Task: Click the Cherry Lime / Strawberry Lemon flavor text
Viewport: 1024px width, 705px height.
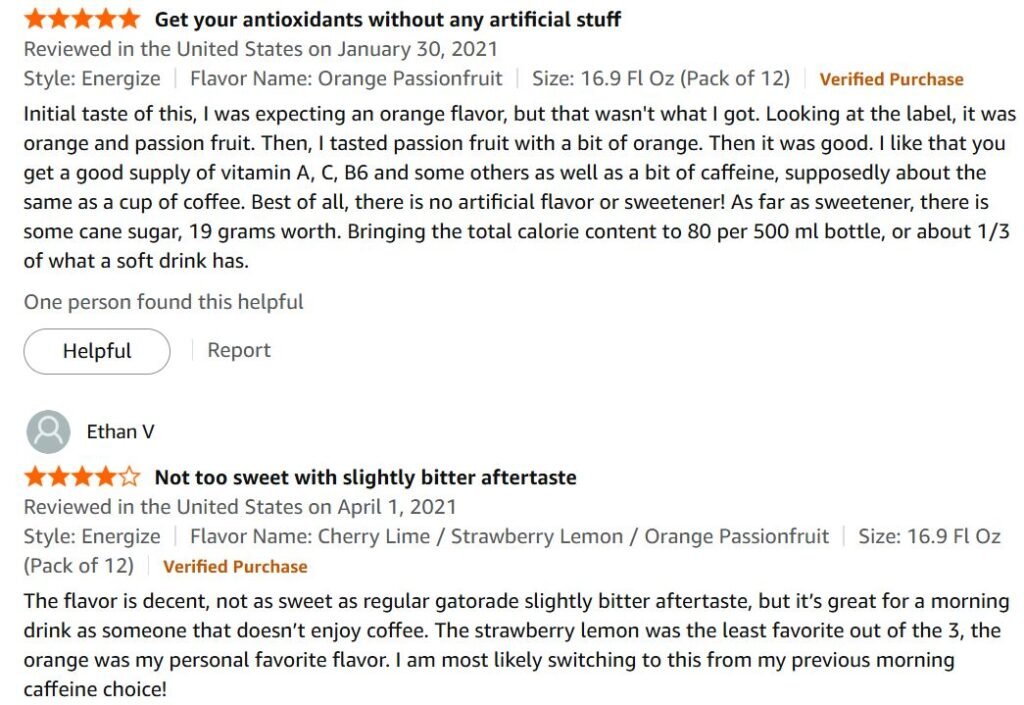Action: tap(470, 536)
